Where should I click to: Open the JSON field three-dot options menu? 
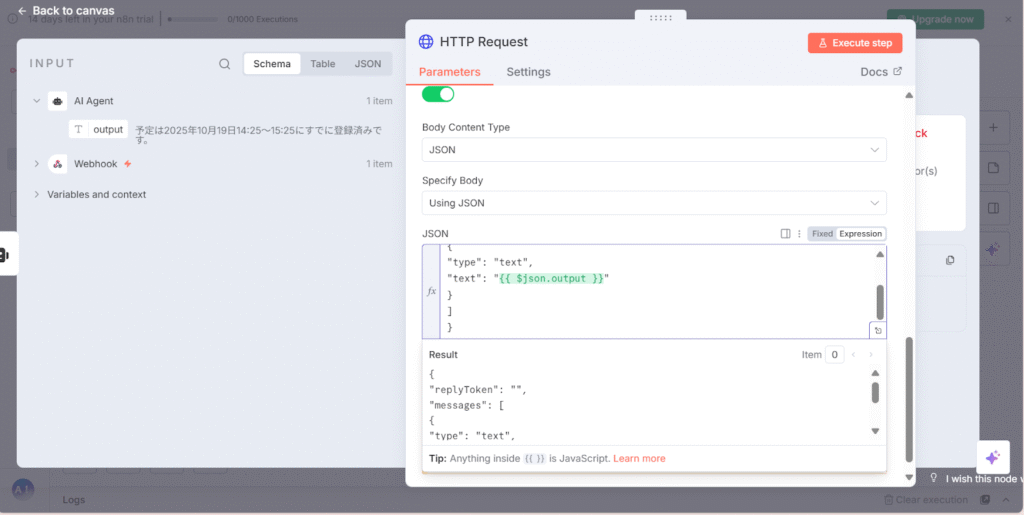pos(798,234)
